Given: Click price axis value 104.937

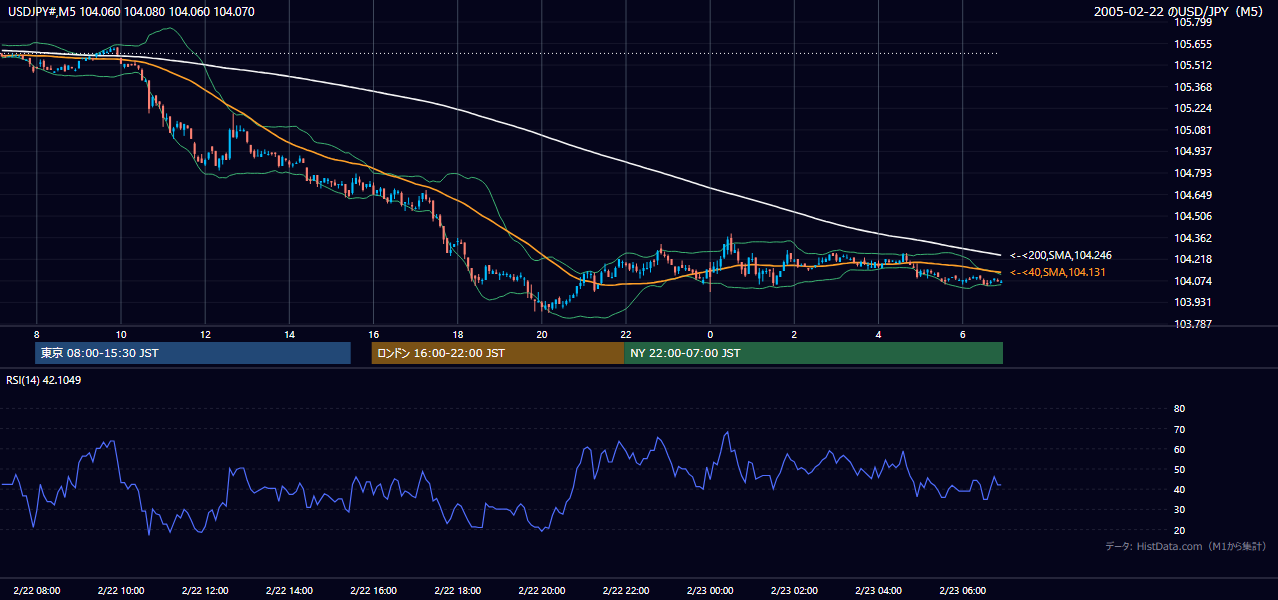Looking at the screenshot, I should 1193,151.
